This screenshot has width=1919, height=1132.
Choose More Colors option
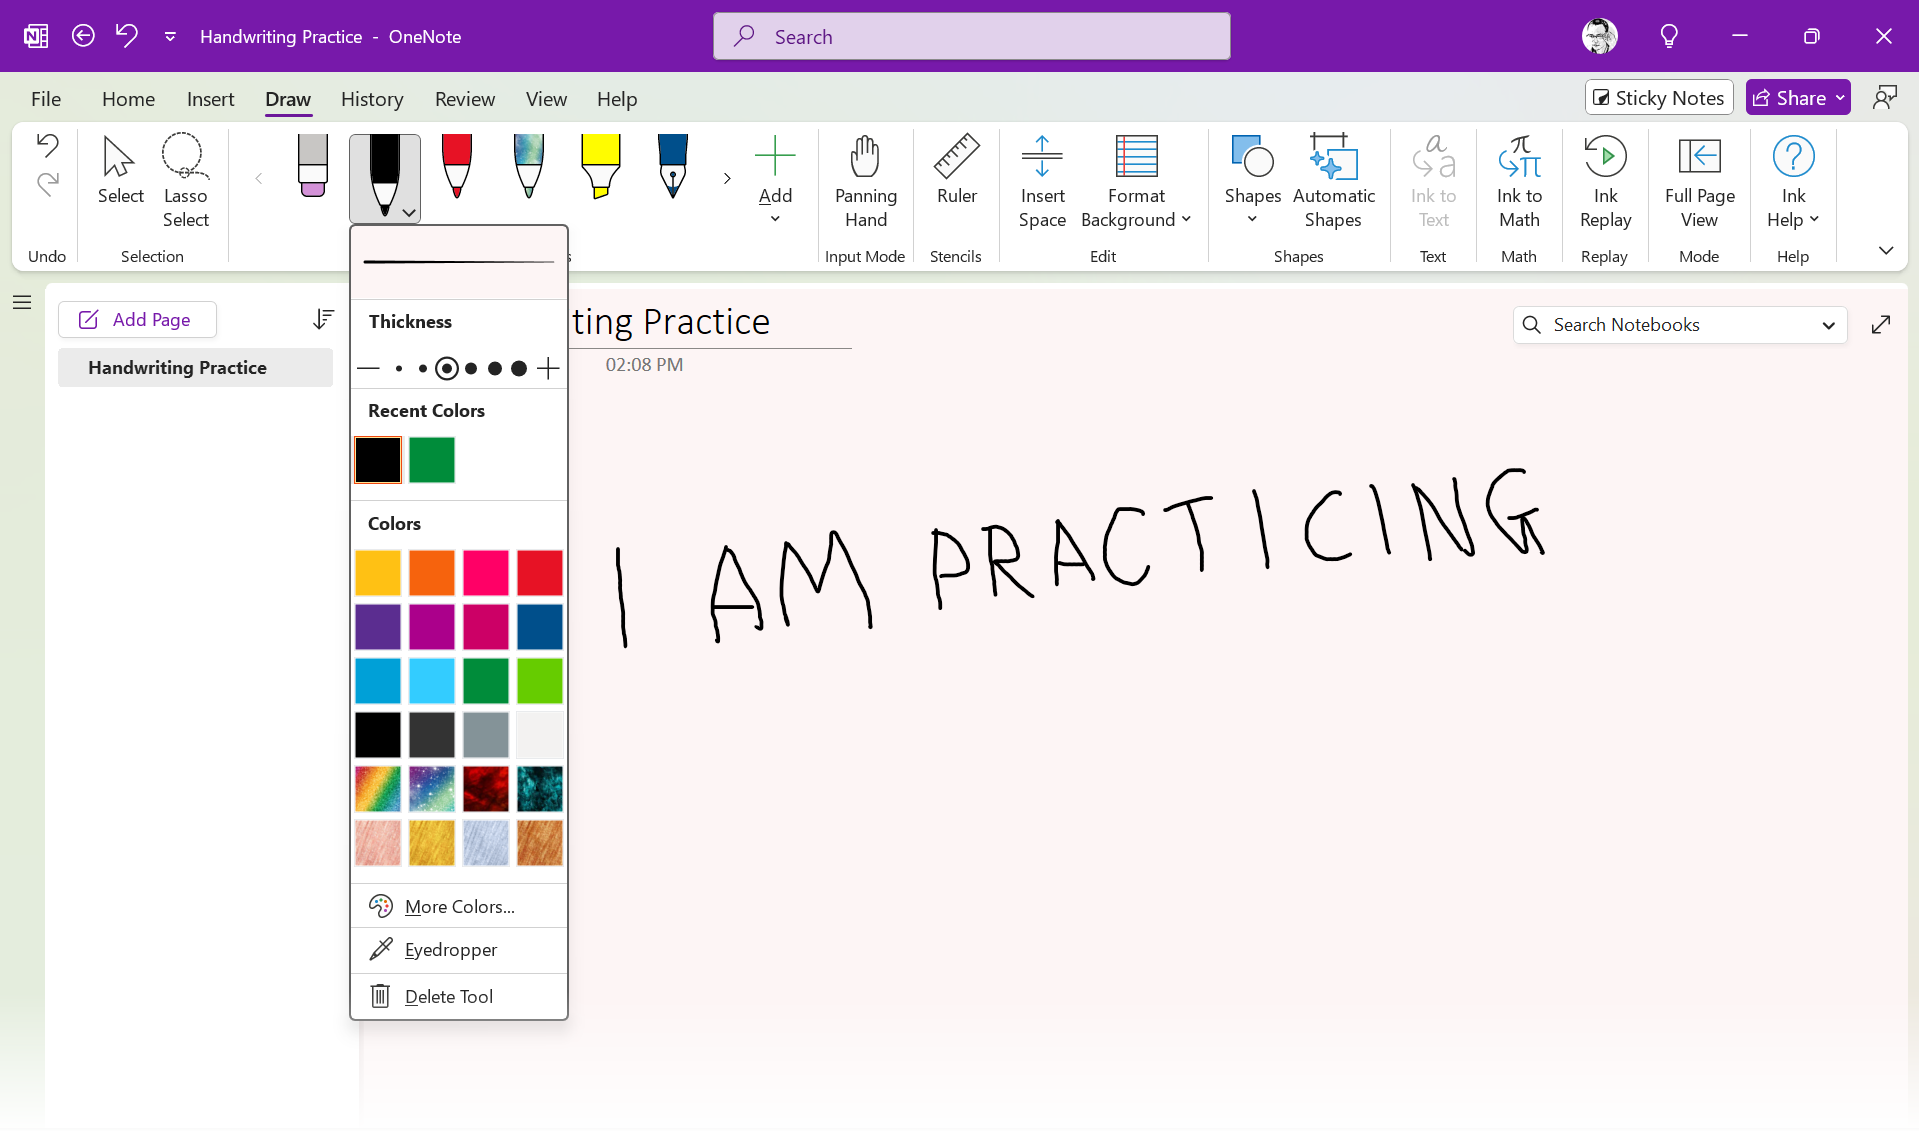459,907
